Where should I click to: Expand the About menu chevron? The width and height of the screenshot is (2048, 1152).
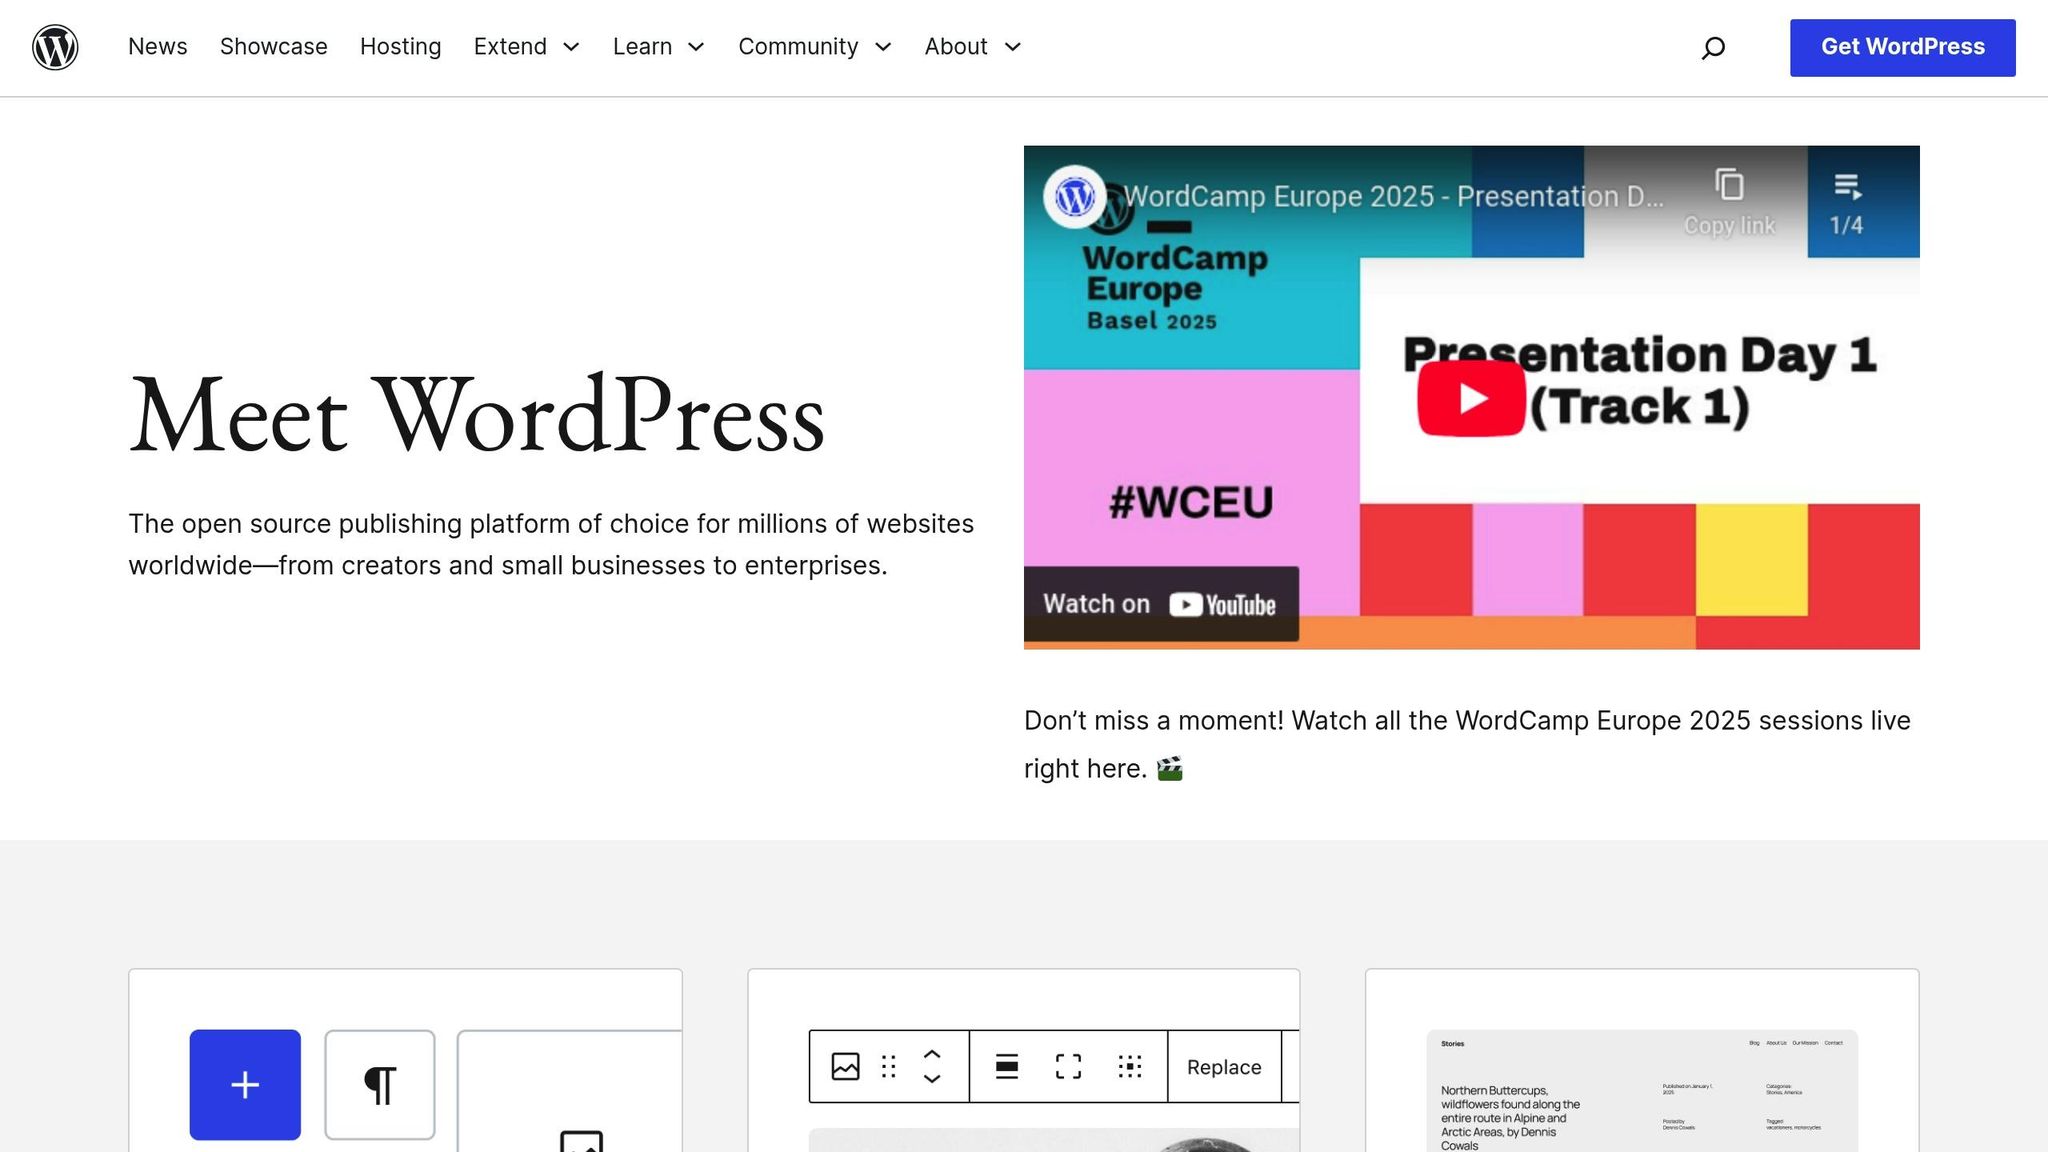coord(1013,47)
